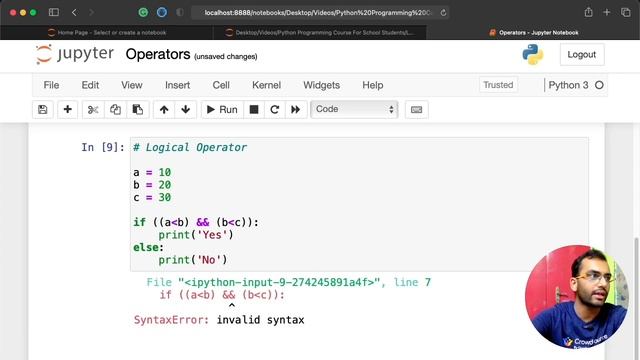Open the View menu
This screenshot has height=360, width=640.
pos(131,85)
